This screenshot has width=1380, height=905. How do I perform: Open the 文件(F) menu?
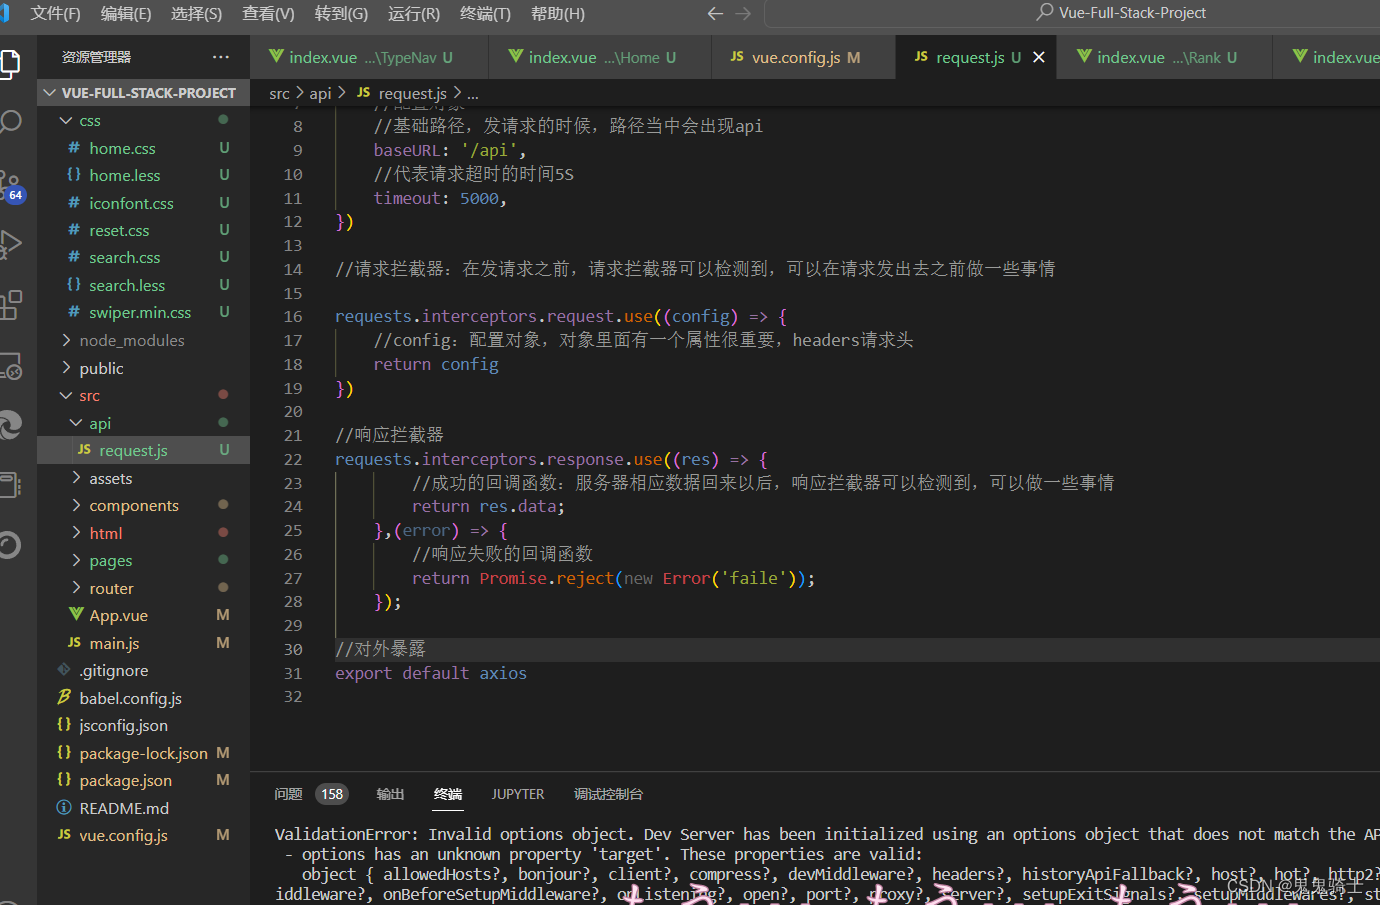pos(55,13)
